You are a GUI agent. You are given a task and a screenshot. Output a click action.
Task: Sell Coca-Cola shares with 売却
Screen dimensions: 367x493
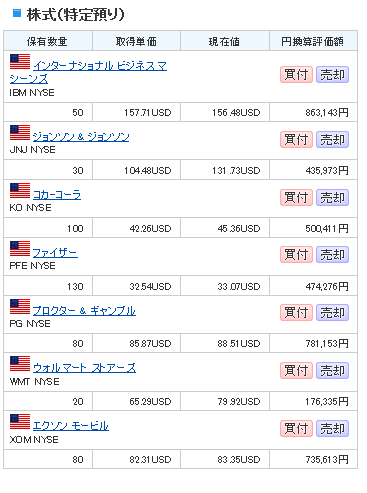[332, 197]
